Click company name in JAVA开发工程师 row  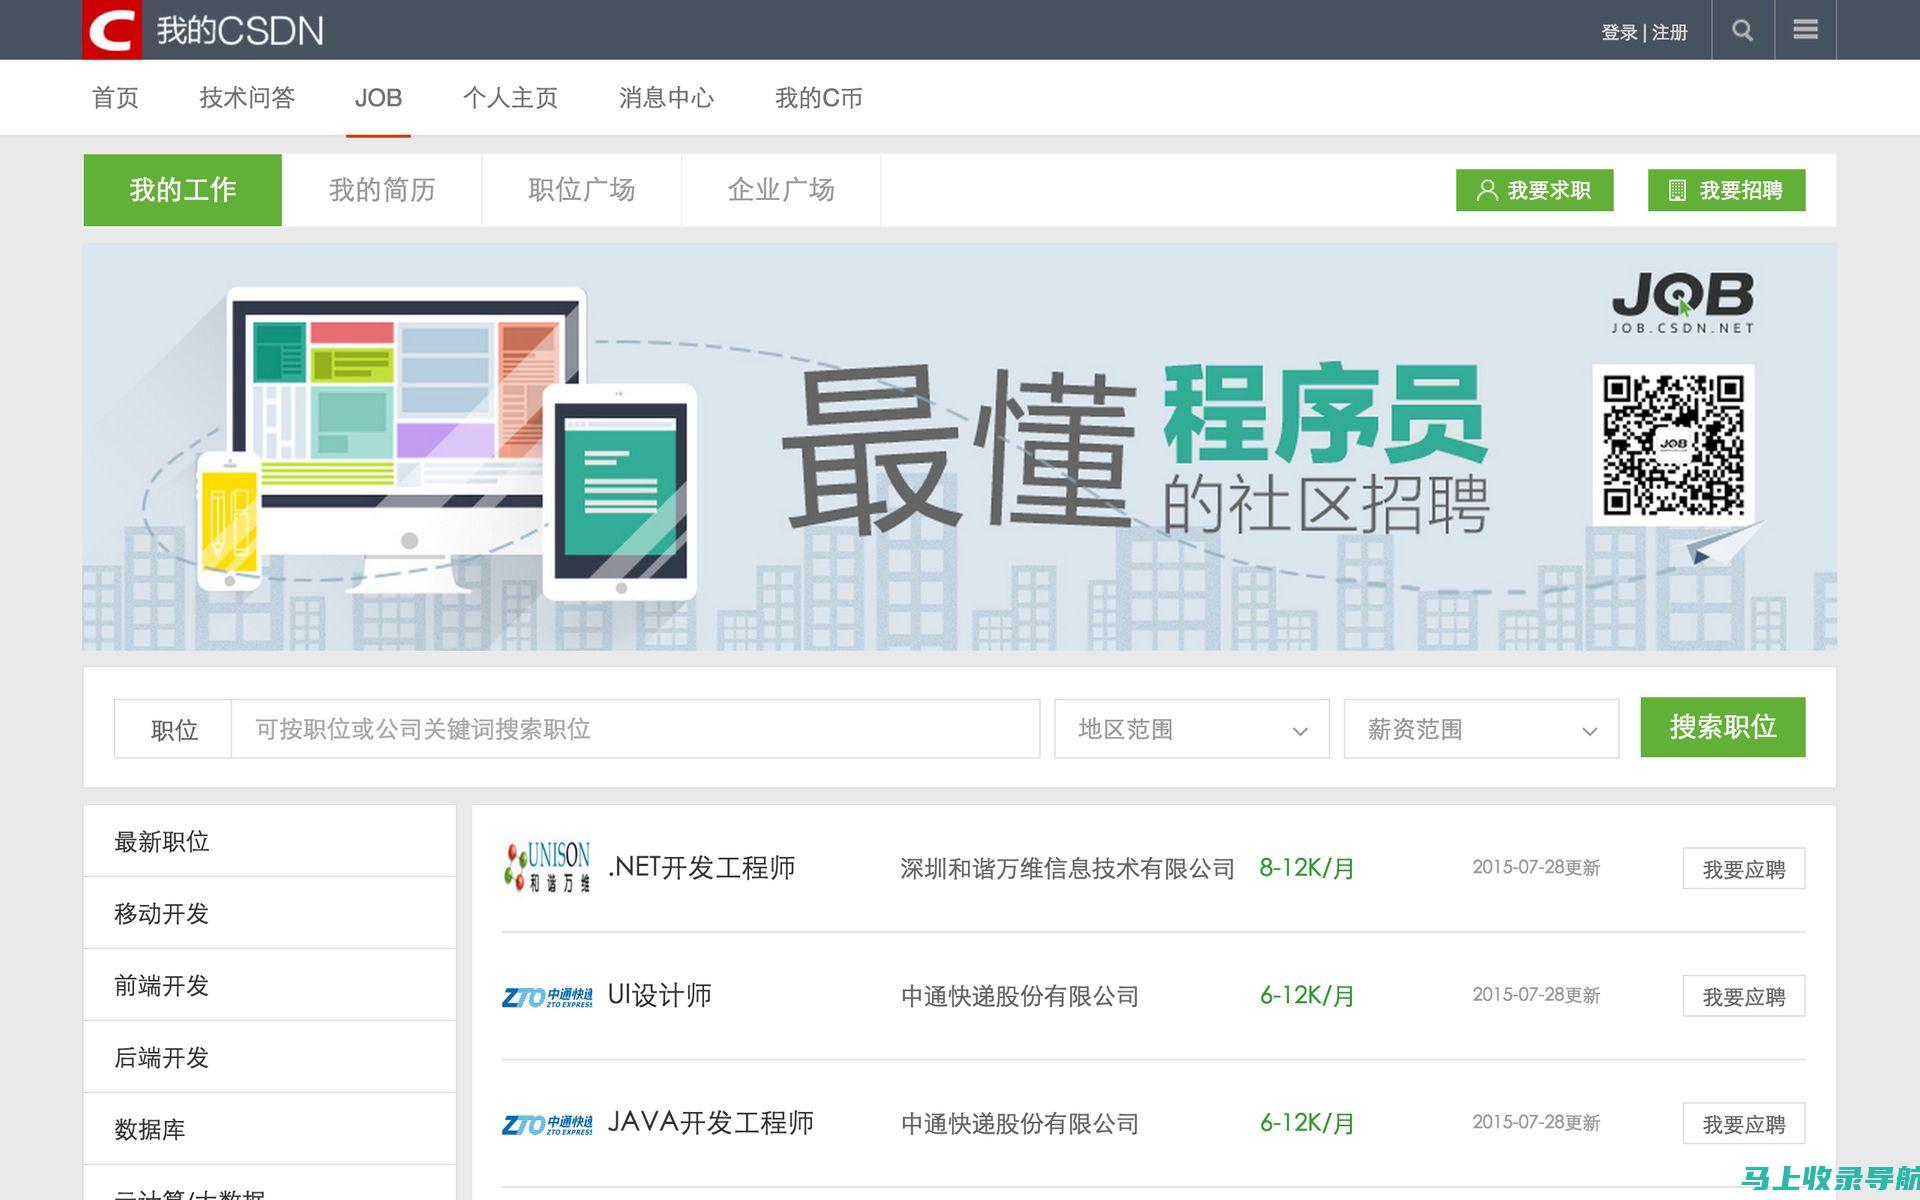[x=1020, y=1124]
